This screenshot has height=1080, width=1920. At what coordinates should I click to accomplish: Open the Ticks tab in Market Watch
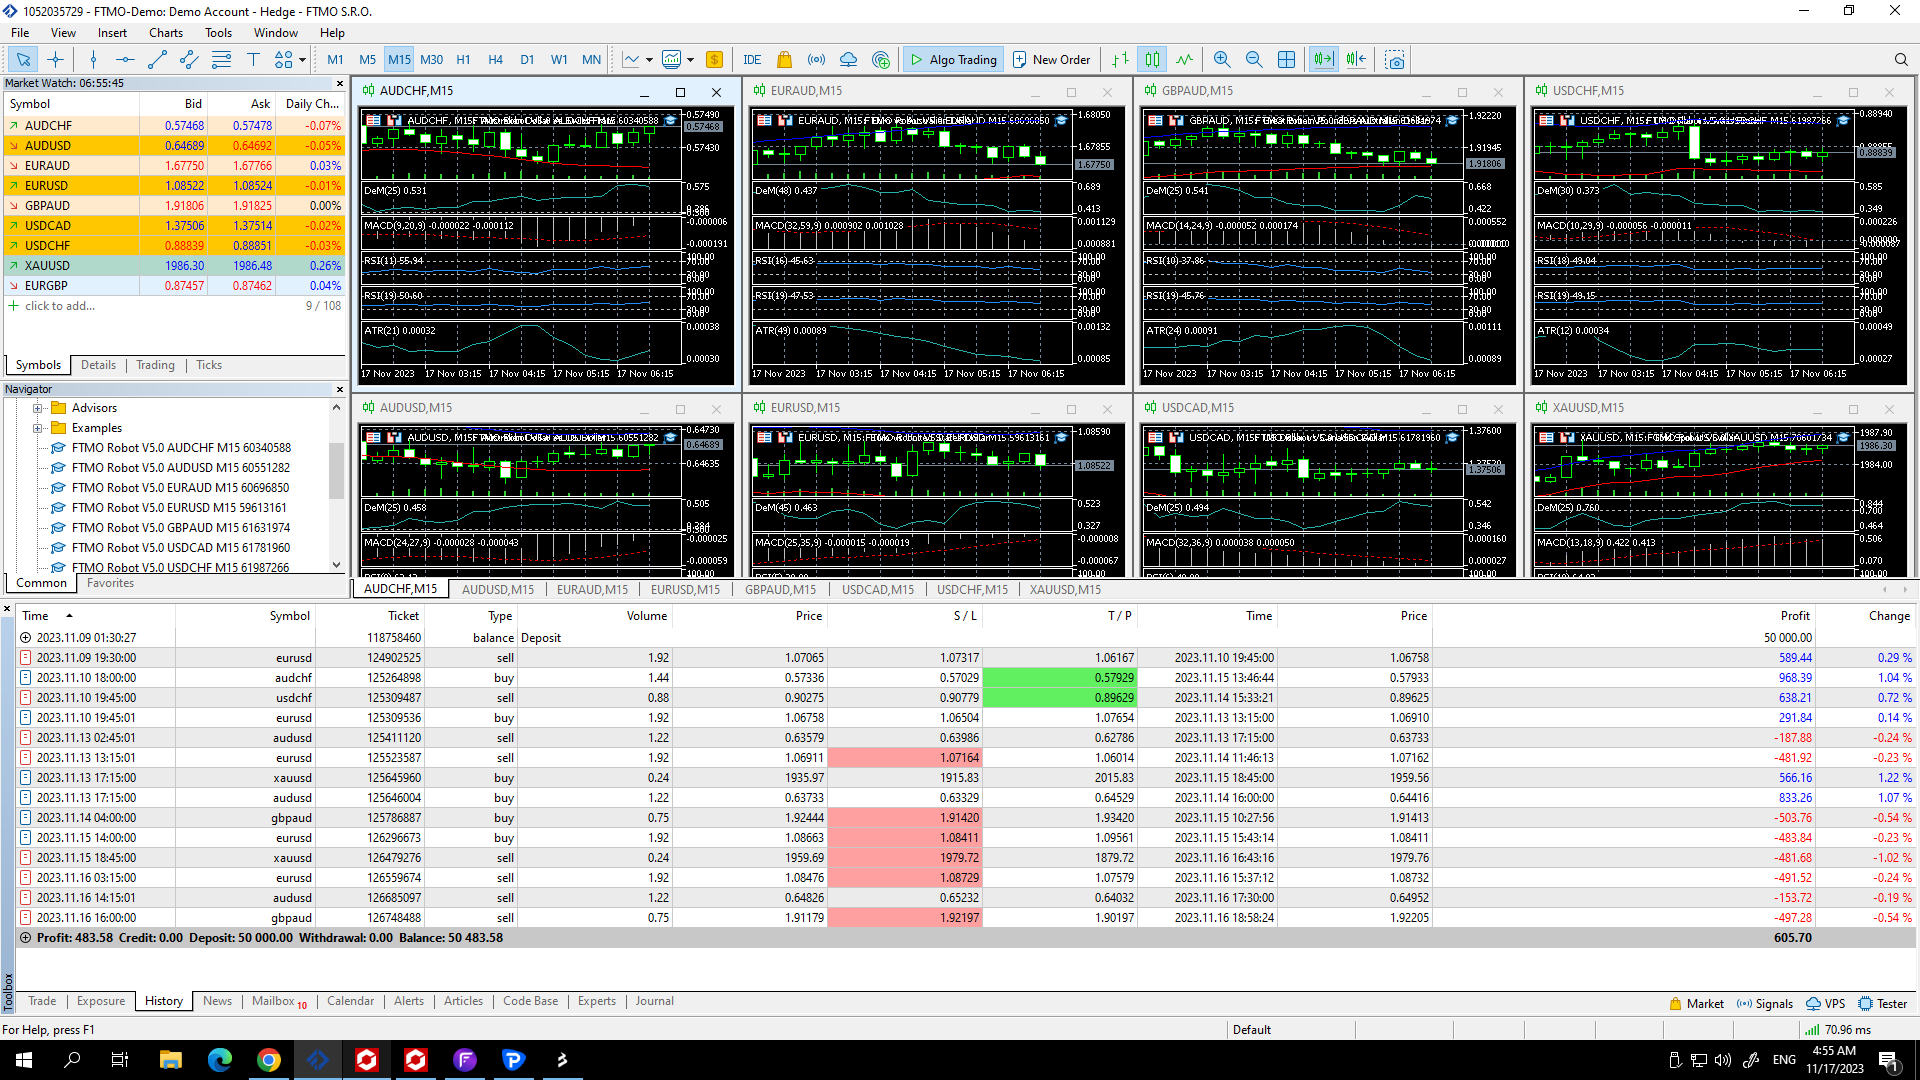pyautogui.click(x=209, y=365)
